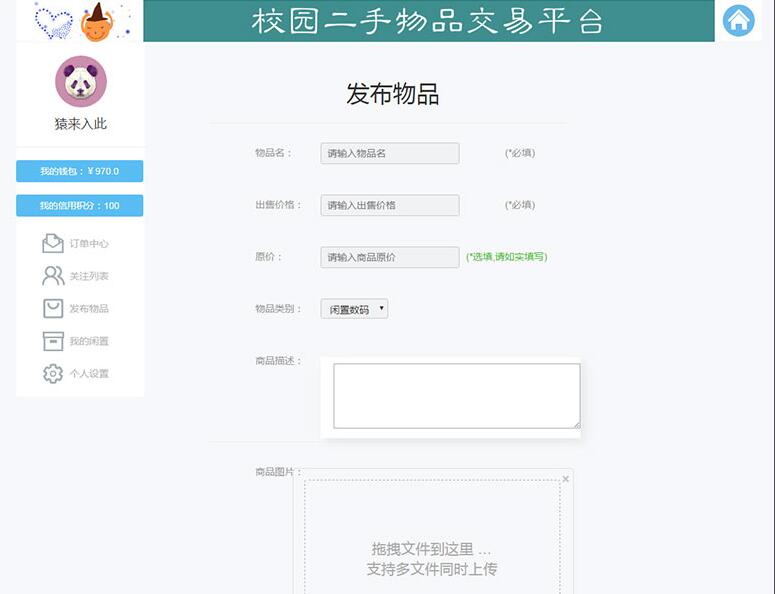Click the 关注列表 people icon
The width and height of the screenshot is (775, 594).
tap(53, 276)
